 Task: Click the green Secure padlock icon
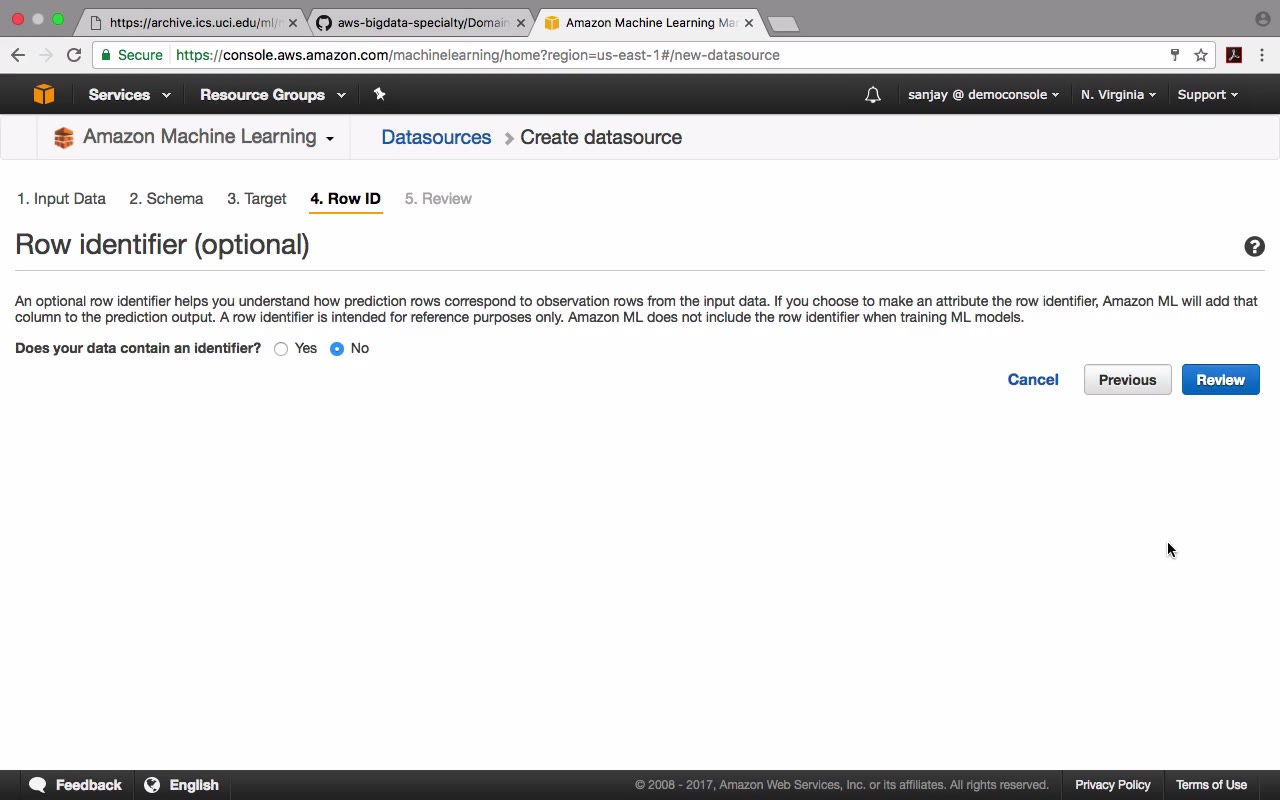(x=106, y=55)
